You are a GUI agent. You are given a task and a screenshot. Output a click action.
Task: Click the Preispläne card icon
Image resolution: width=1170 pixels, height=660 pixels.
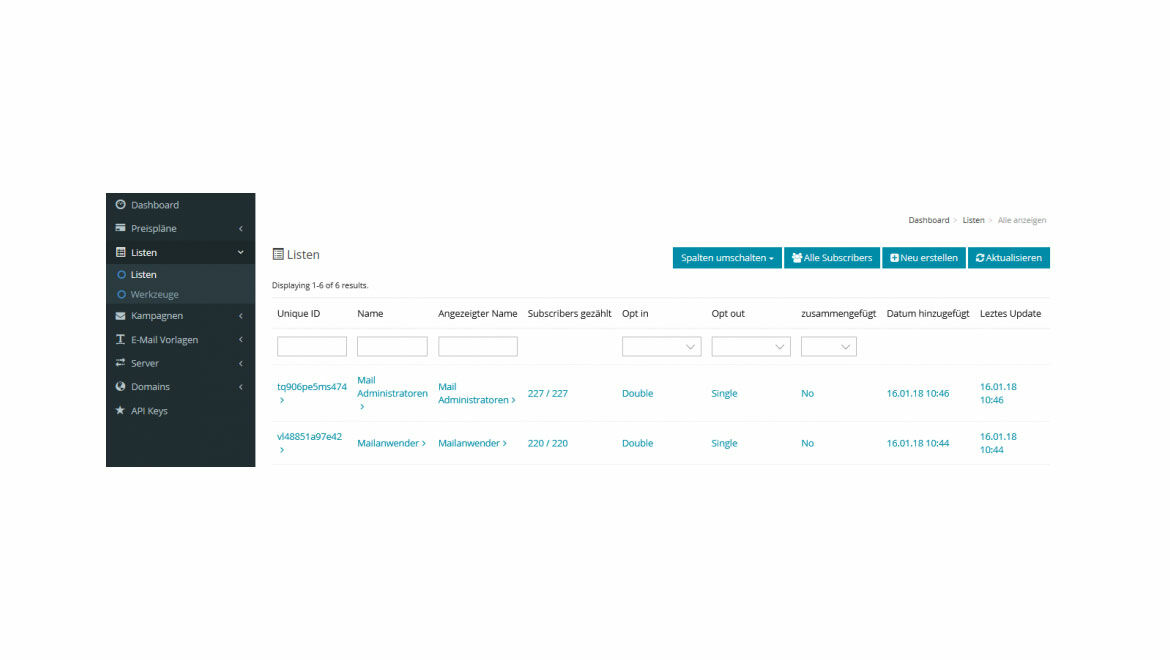coord(120,228)
